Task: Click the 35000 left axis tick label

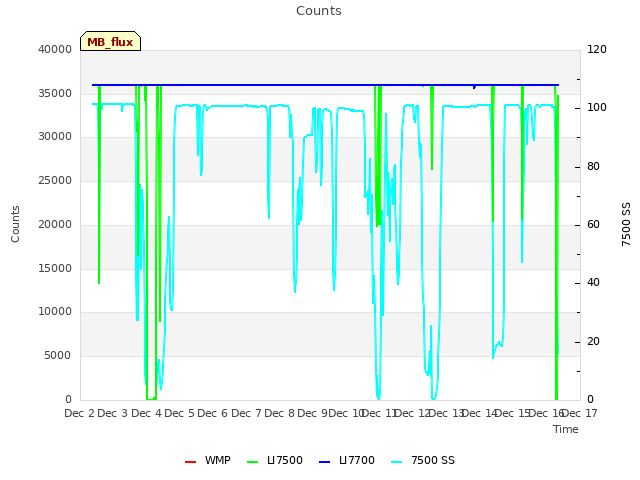Action: (55, 93)
